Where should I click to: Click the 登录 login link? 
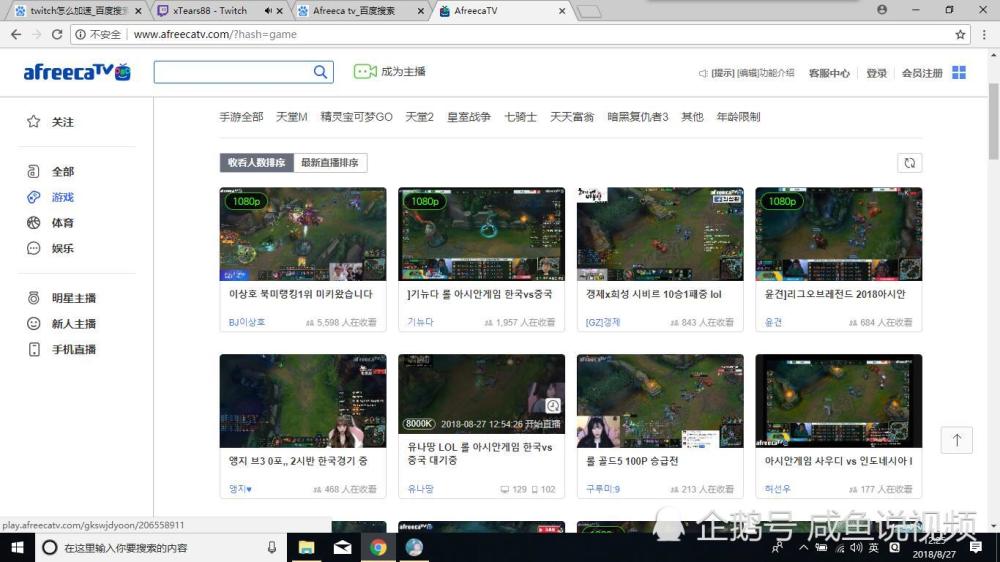click(876, 73)
